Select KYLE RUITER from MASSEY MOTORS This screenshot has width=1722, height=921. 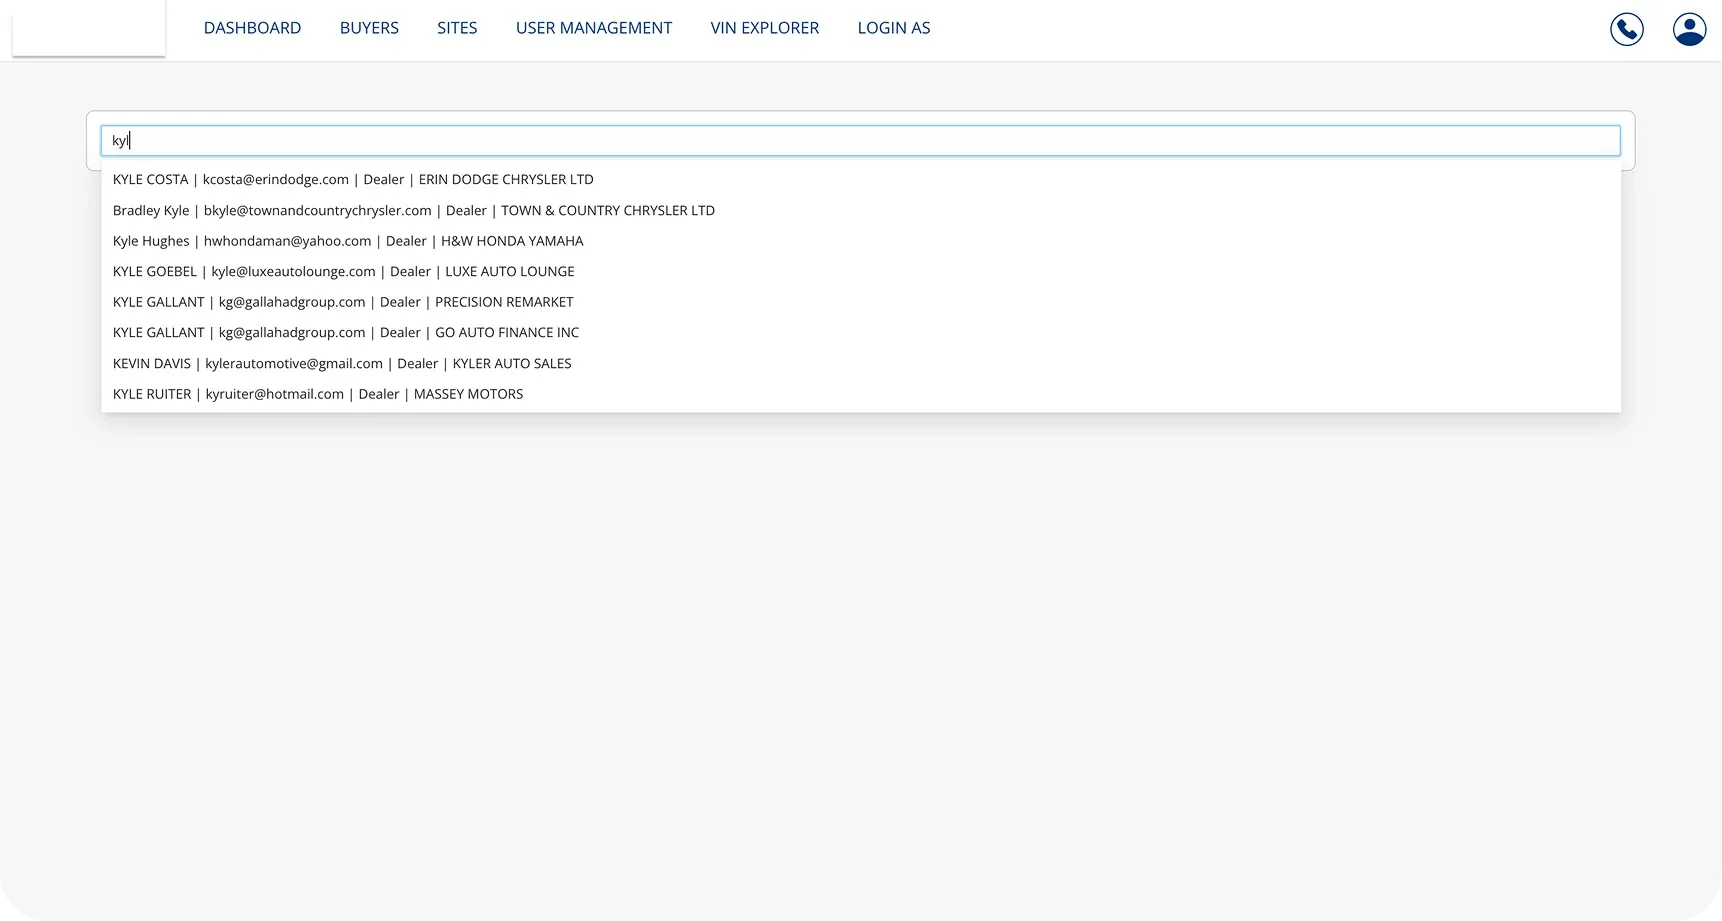318,394
